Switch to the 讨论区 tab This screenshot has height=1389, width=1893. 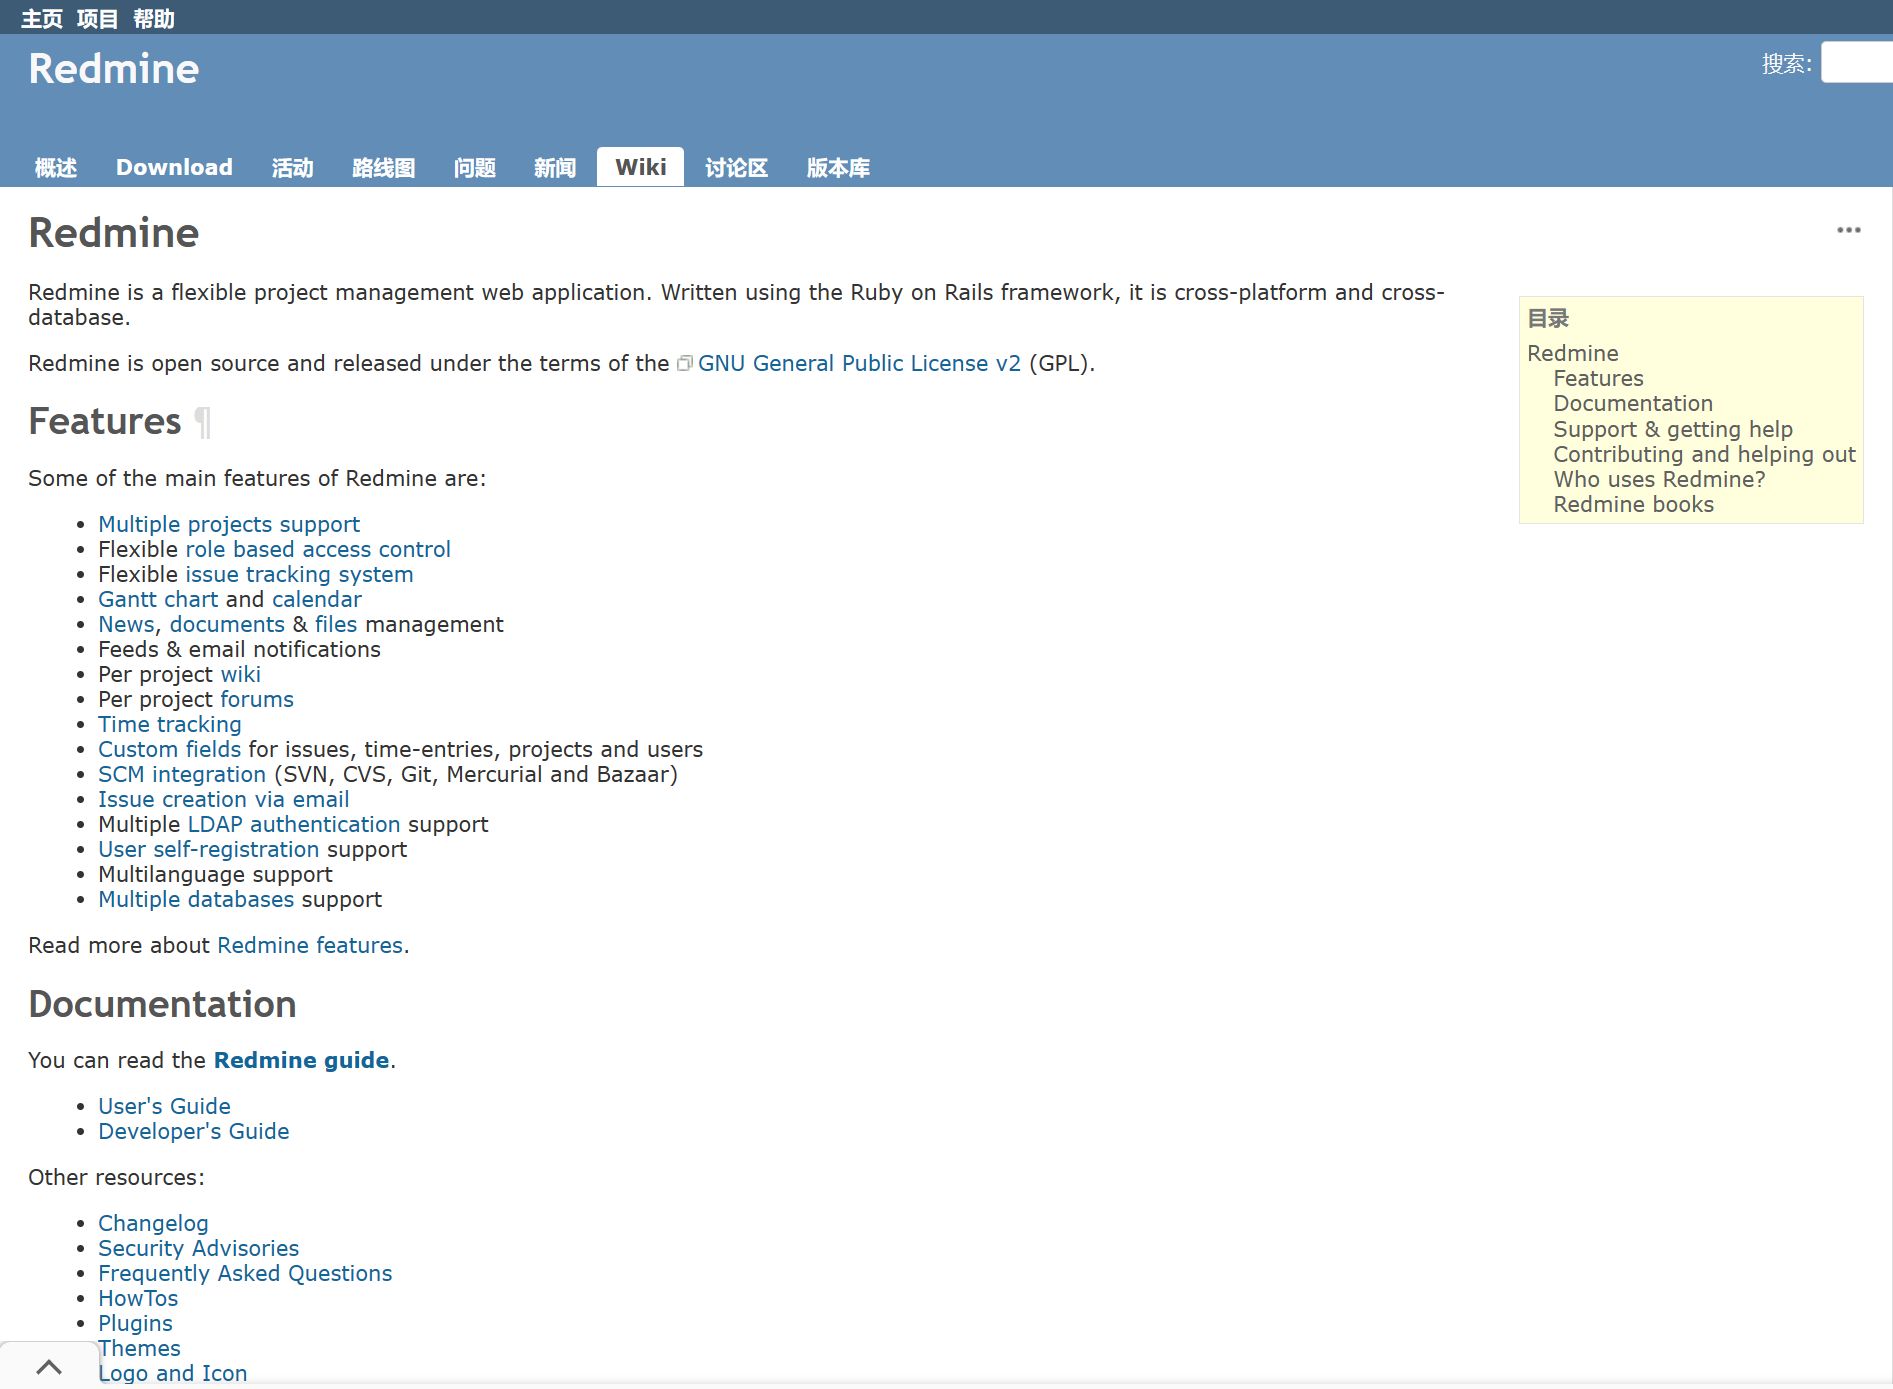pyautogui.click(x=737, y=167)
